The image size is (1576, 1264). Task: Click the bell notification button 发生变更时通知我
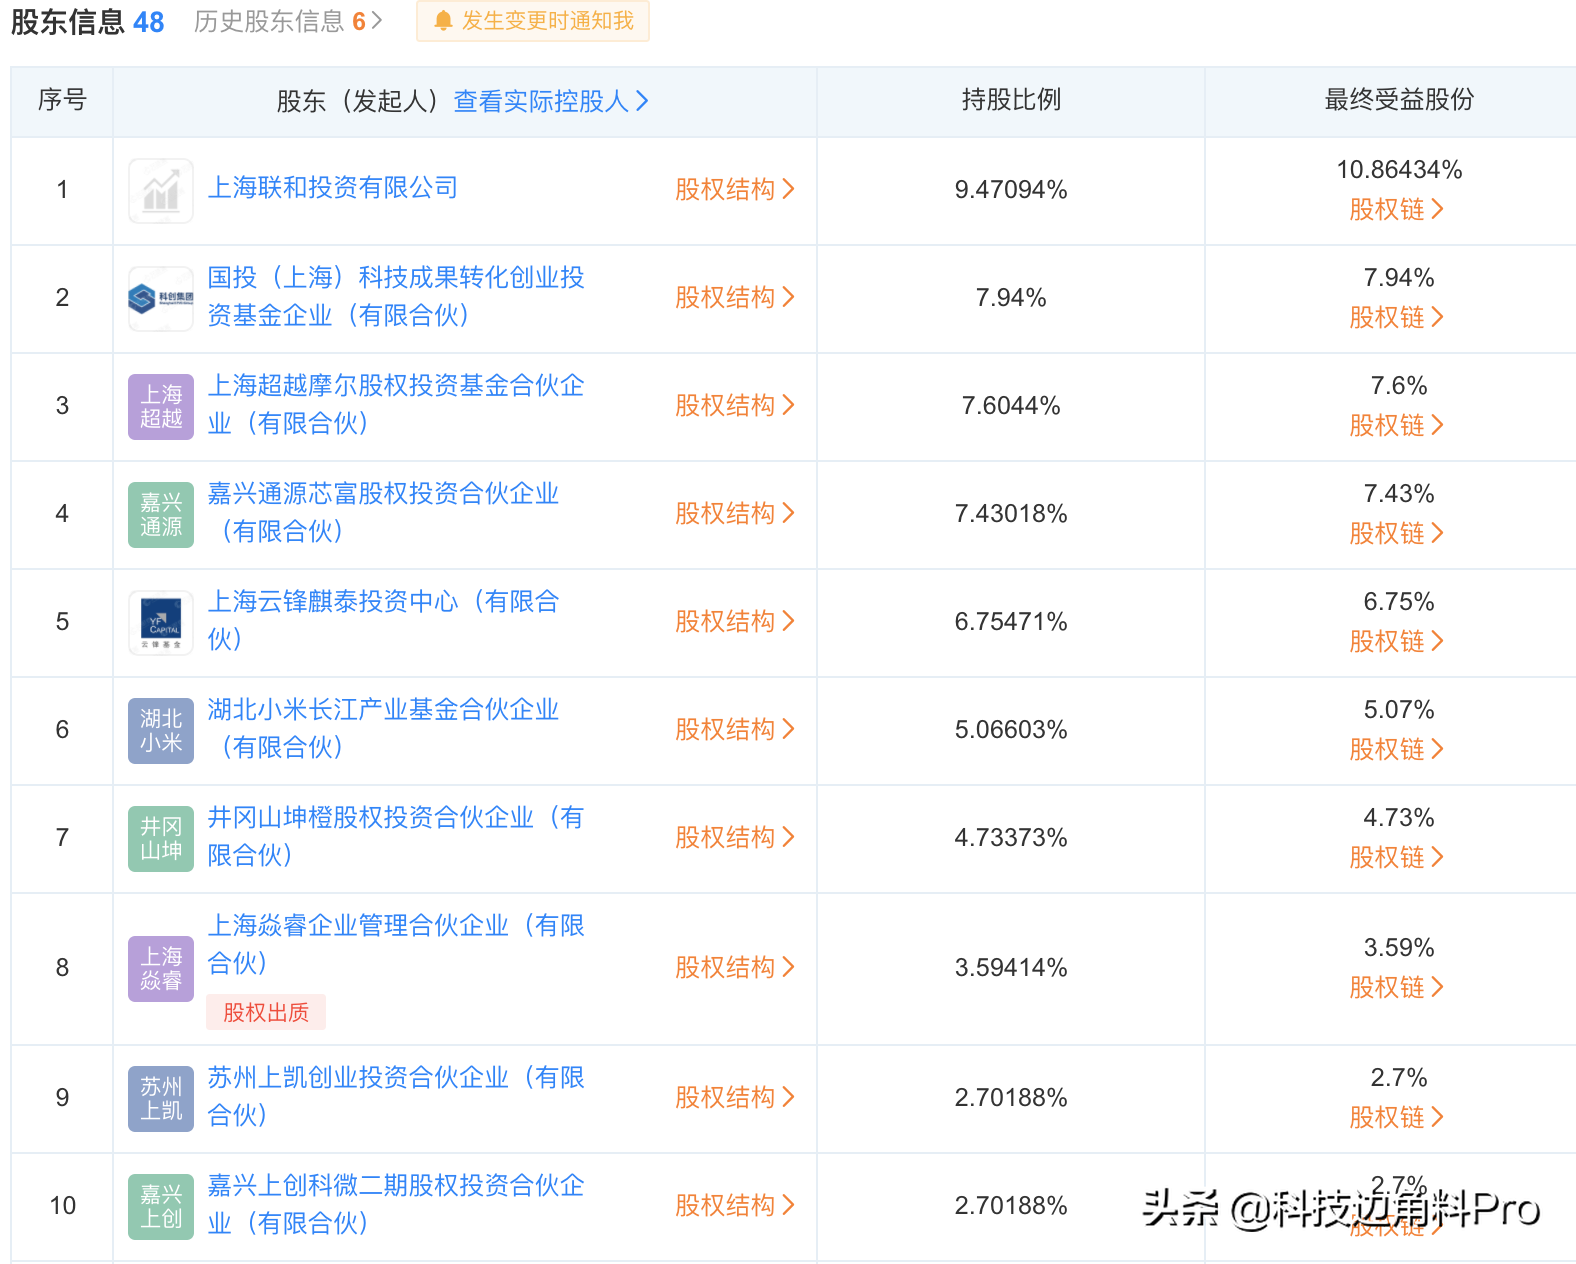coord(533,21)
